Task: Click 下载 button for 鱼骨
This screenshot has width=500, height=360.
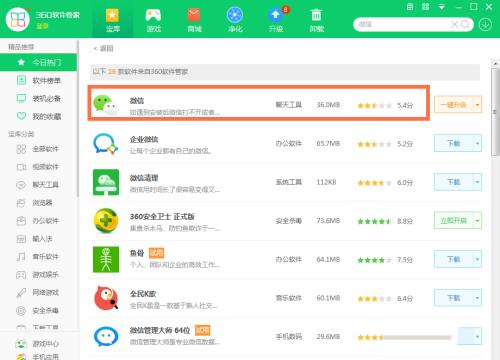Action: (453, 259)
